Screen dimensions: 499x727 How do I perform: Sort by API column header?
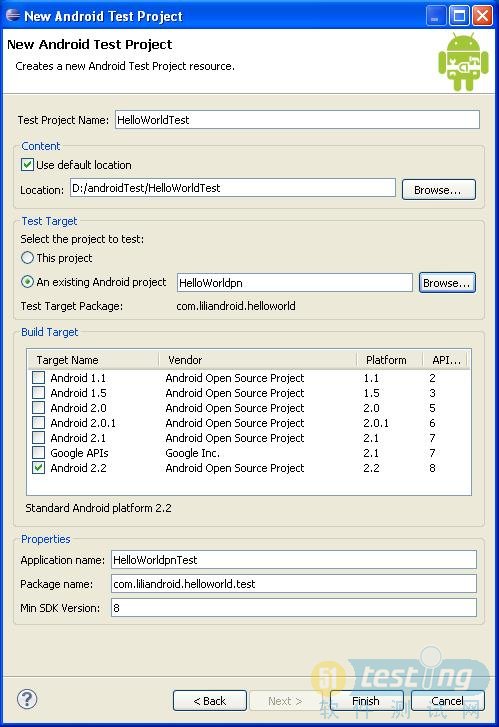point(446,360)
